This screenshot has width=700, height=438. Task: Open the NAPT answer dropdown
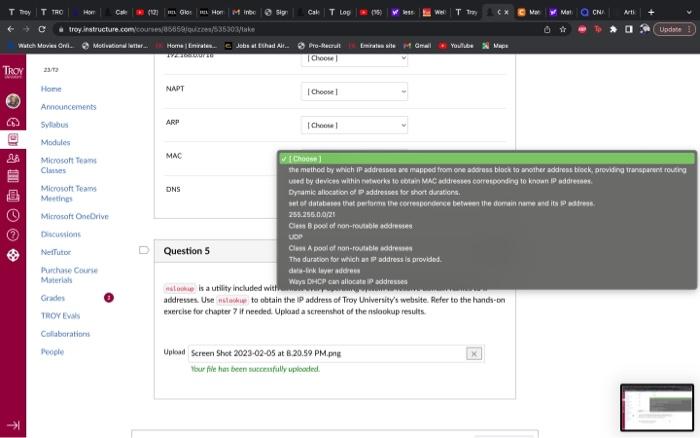coord(354,92)
